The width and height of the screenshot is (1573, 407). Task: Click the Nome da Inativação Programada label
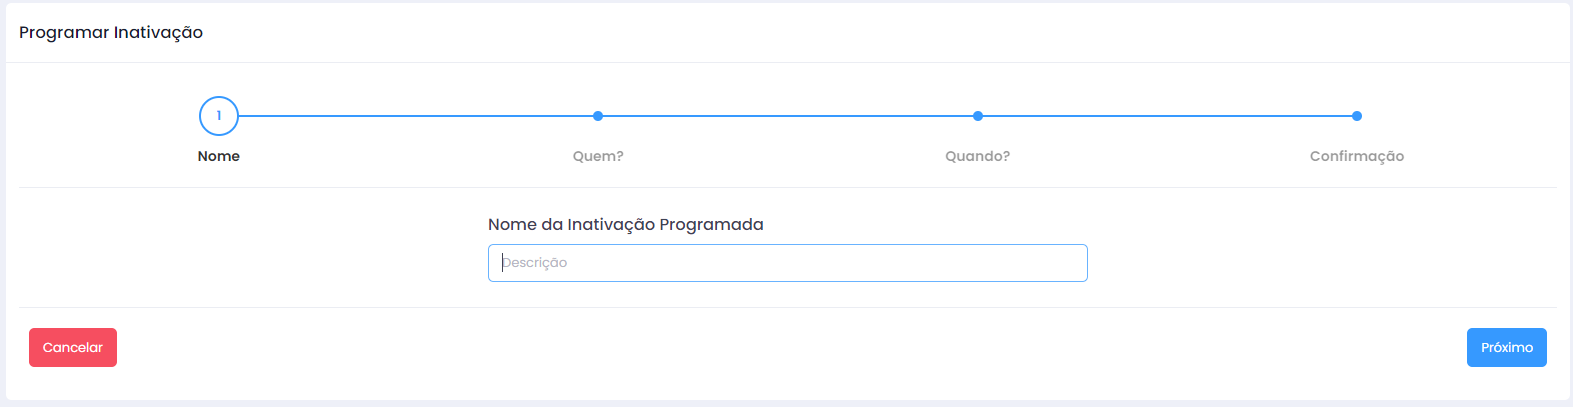tap(626, 225)
